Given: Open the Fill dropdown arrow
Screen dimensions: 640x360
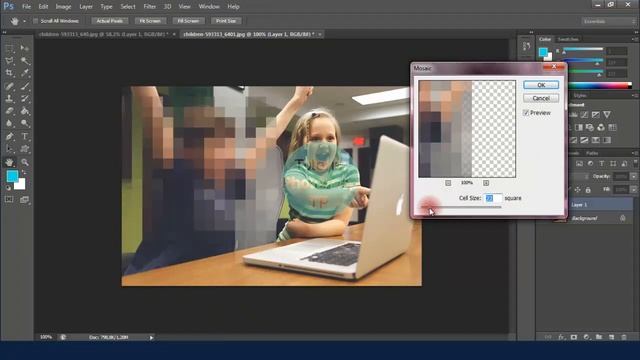Looking at the screenshot, I should (x=633, y=190).
